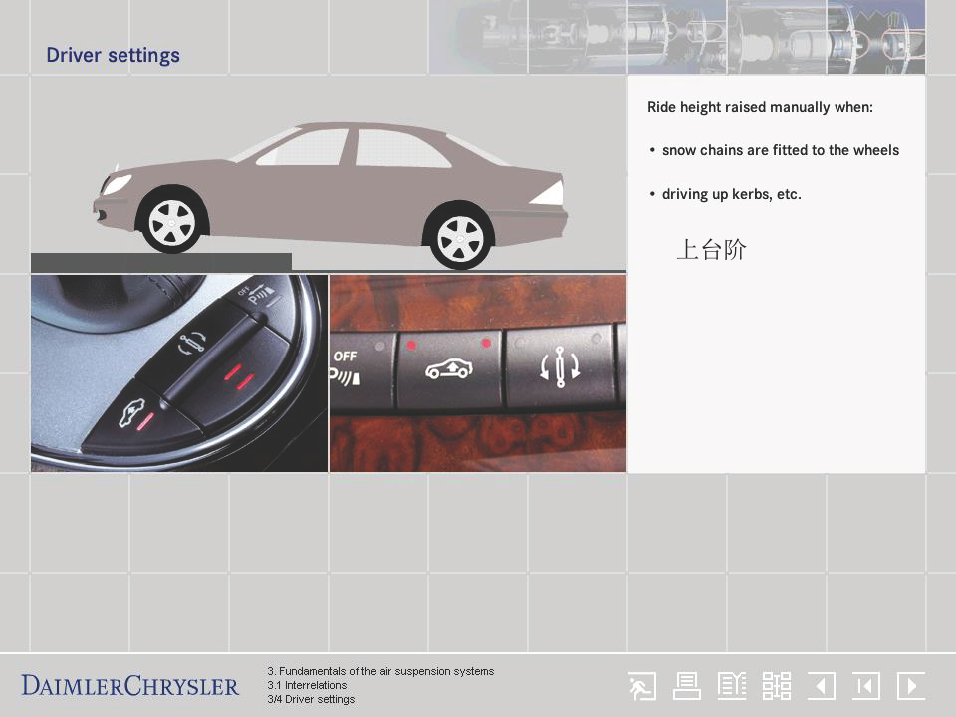
Task: Click the 'Driver settings' page heading
Action: coord(113,55)
